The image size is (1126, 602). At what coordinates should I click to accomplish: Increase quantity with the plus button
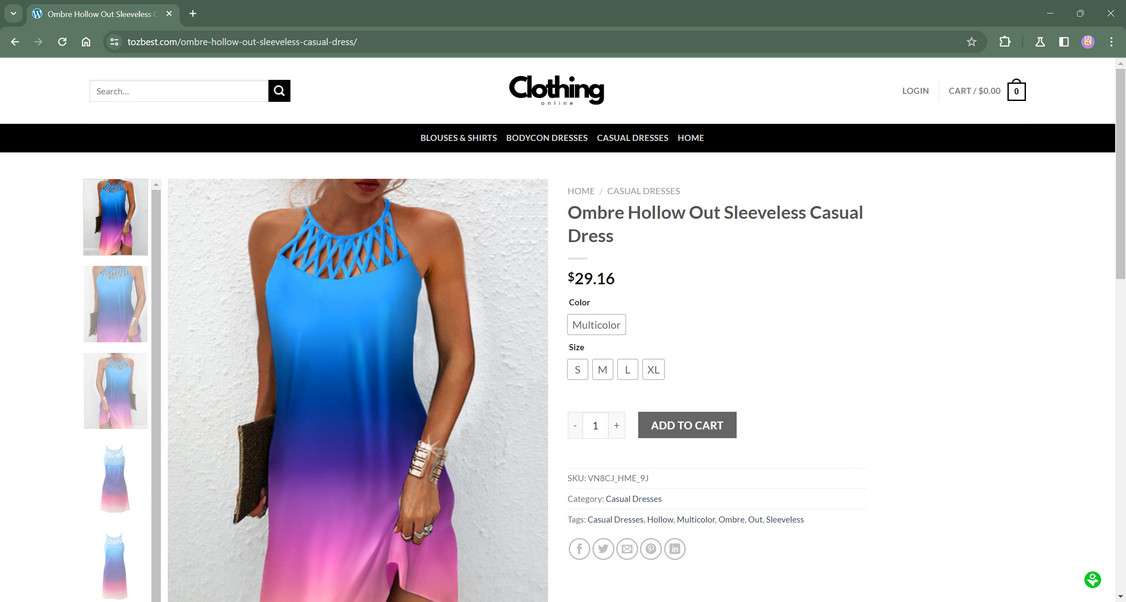tap(616, 425)
